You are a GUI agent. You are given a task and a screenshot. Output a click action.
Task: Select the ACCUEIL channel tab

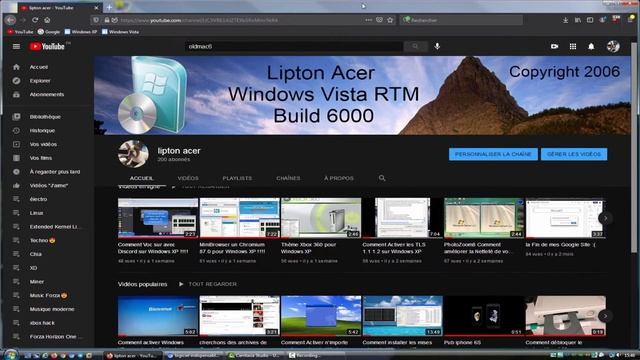pos(142,178)
